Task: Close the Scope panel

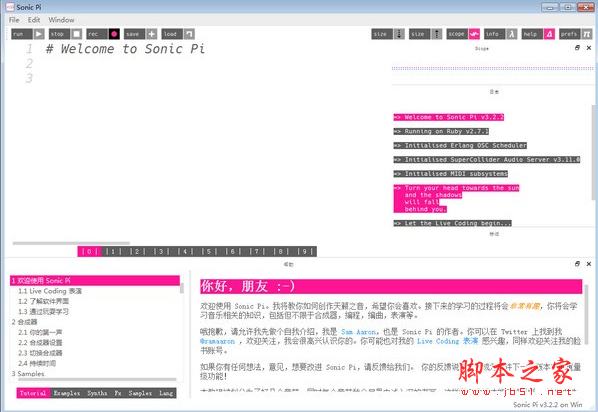Action: 589,48
